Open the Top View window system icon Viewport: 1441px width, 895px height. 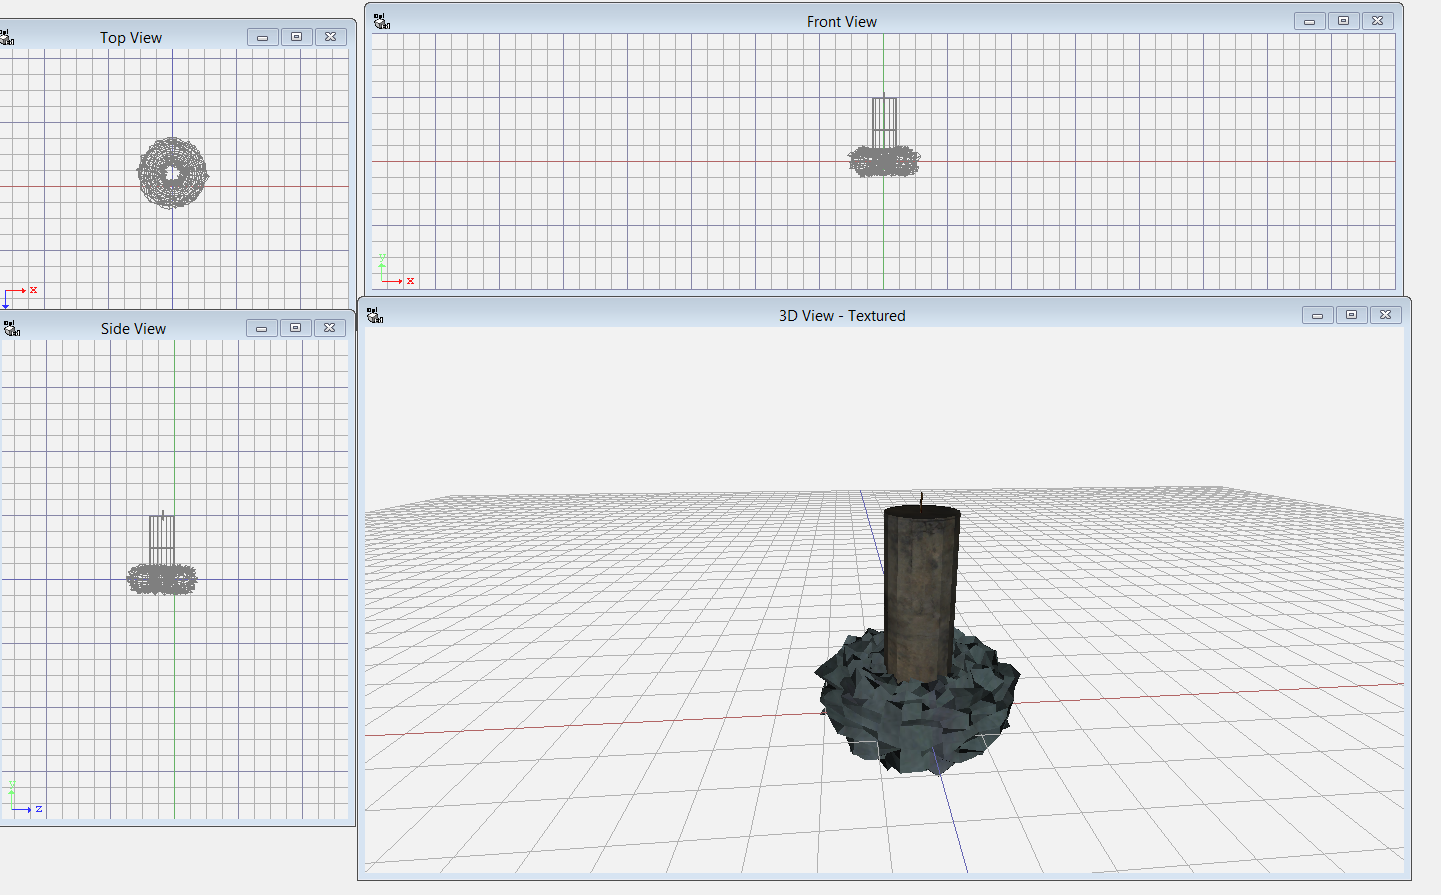[7, 37]
